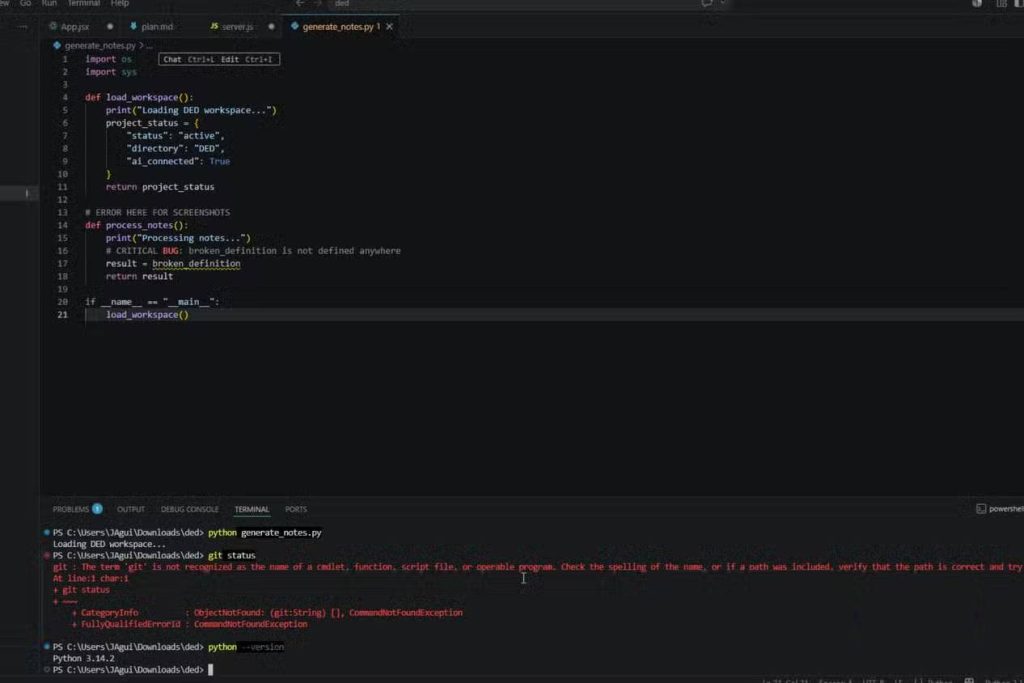Click the markdown icon on plan.md tab
Viewport: 1024px width, 683px height.
pyautogui.click(x=133, y=26)
